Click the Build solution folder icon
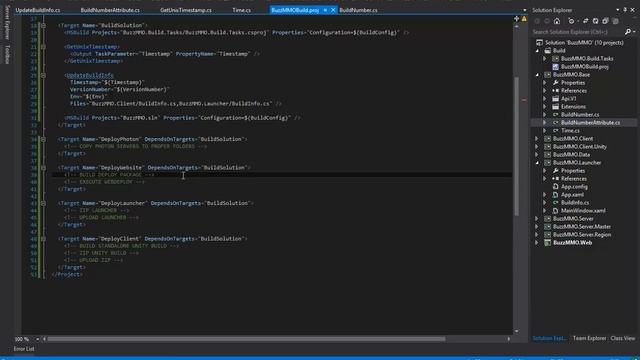This screenshot has width=640, height=360. click(x=548, y=51)
